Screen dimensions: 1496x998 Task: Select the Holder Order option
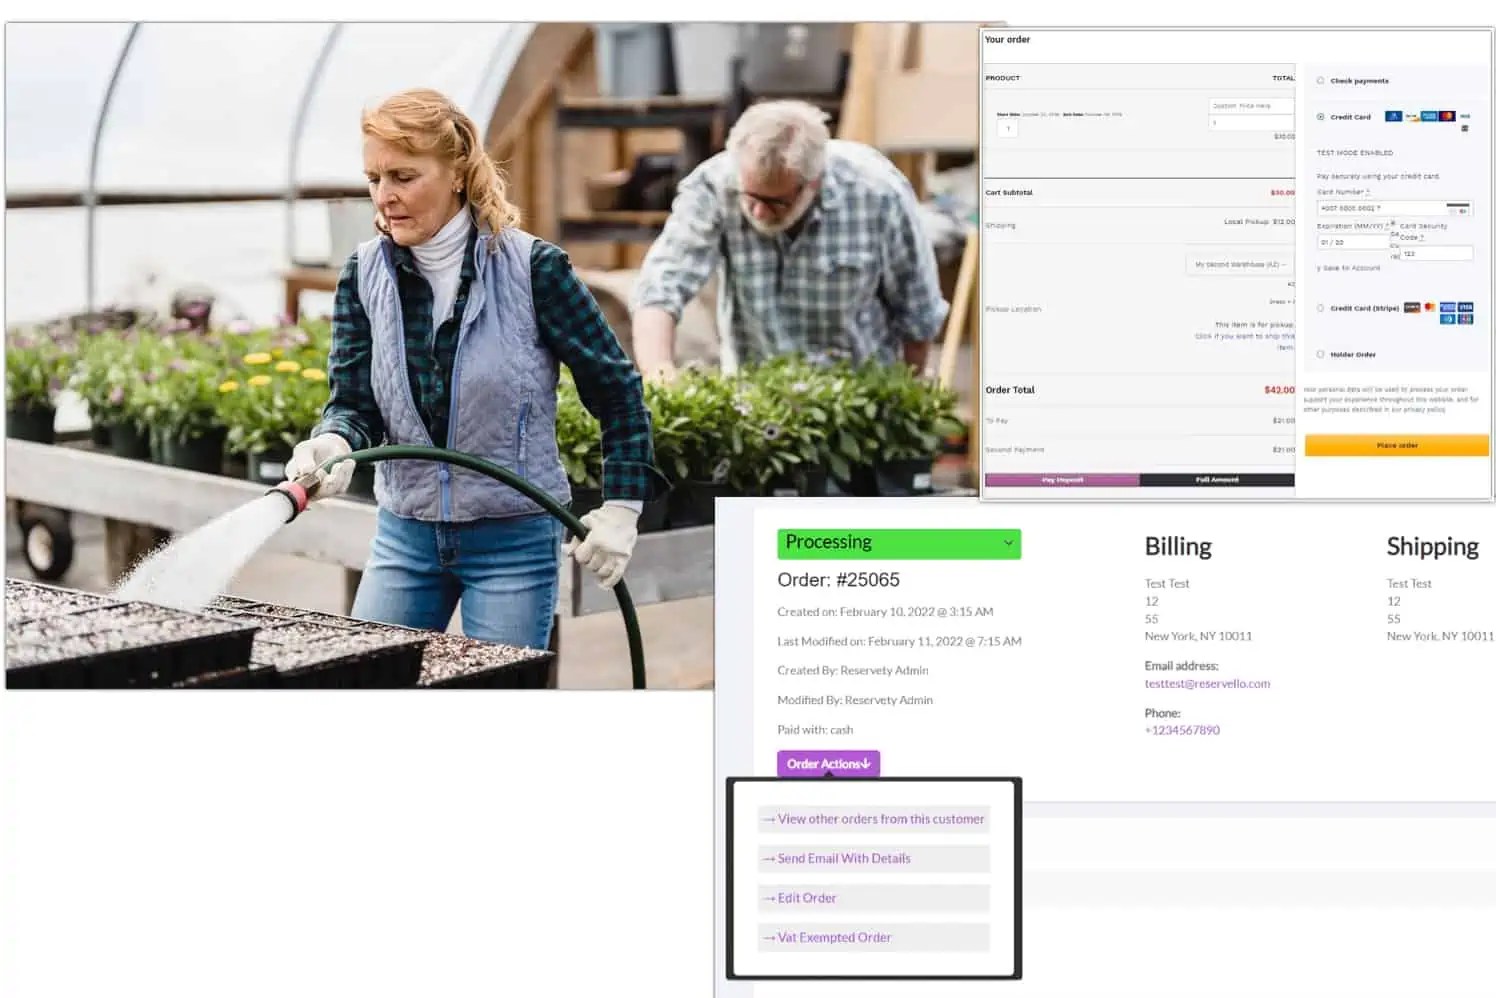tap(1321, 353)
